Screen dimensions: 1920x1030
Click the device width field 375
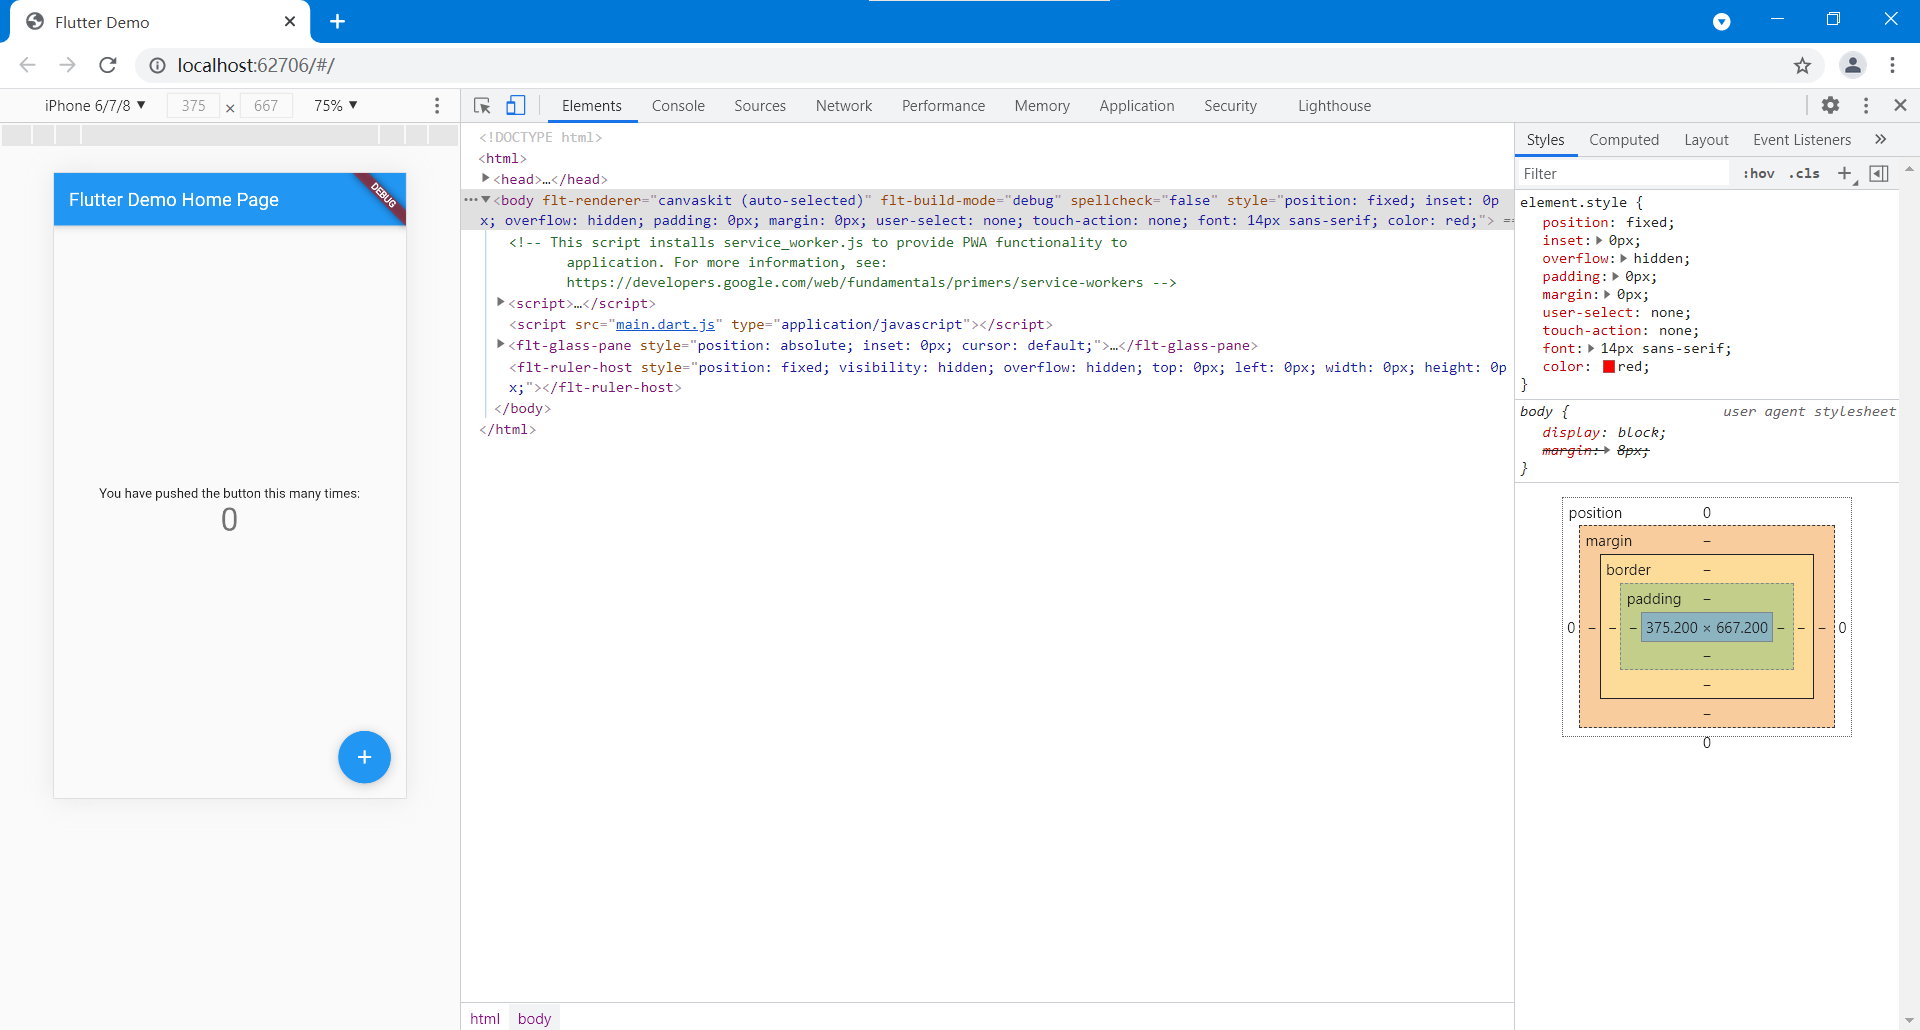pyautogui.click(x=193, y=105)
